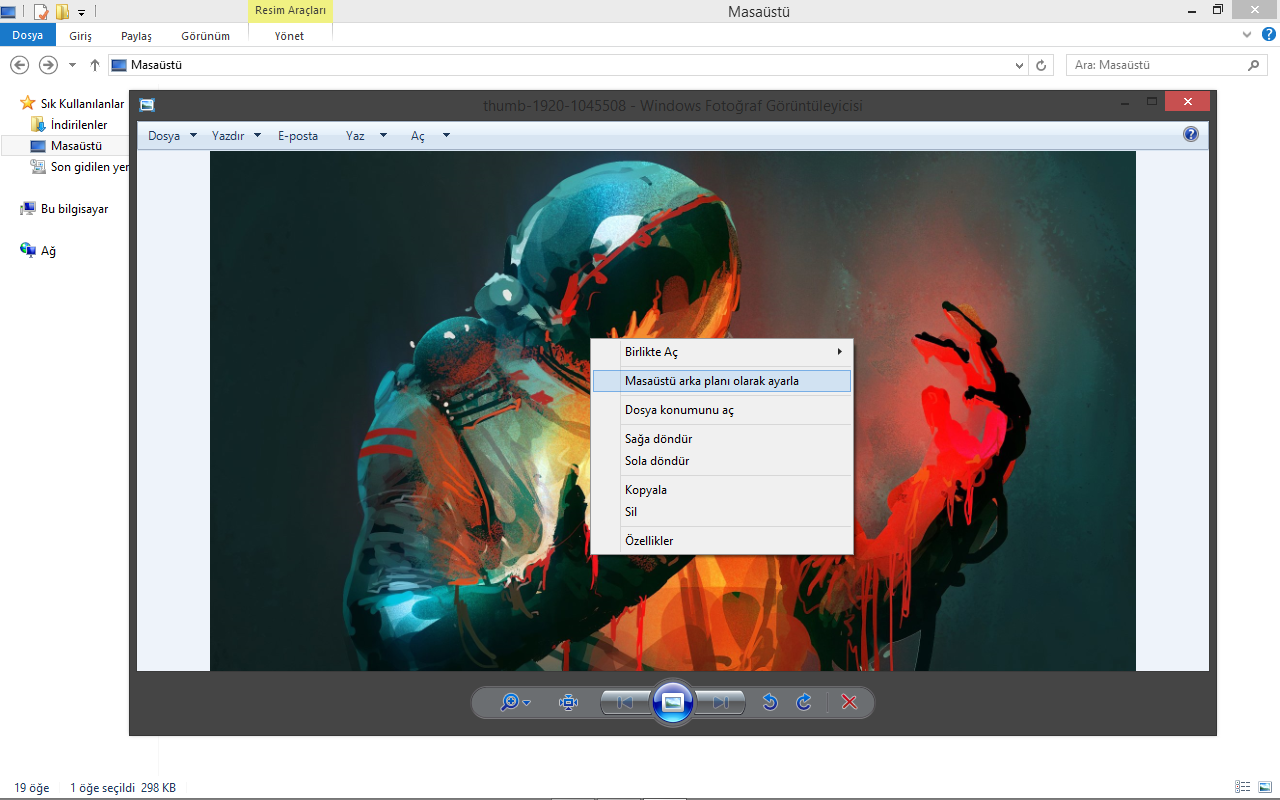Switch to the Yönet ribbon tab
The width and height of the screenshot is (1280, 800).
coord(290,36)
